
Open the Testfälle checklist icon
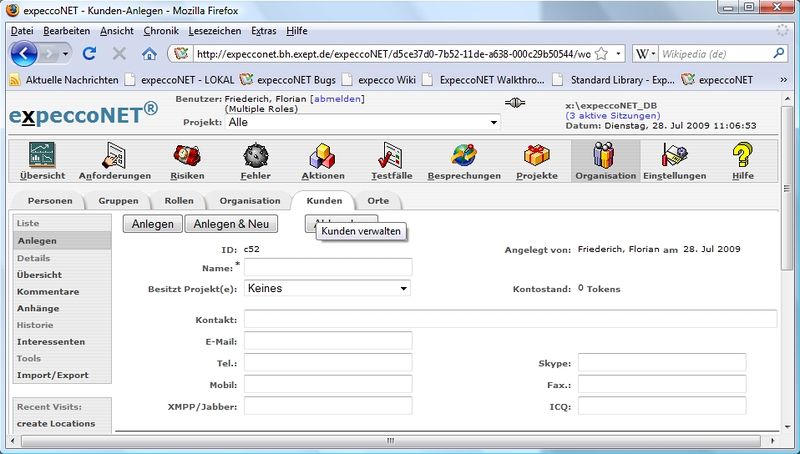click(x=391, y=156)
